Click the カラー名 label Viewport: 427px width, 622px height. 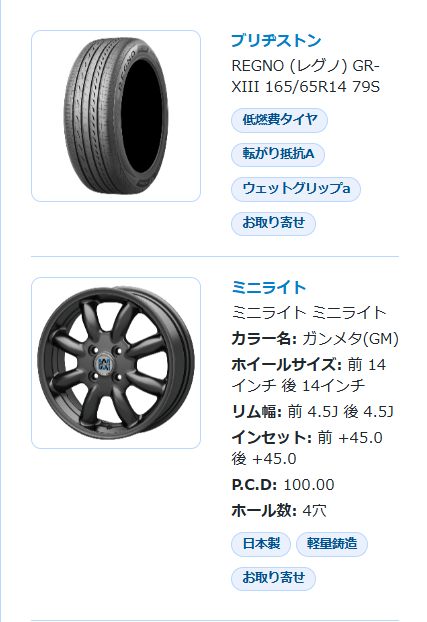[x=264, y=339]
